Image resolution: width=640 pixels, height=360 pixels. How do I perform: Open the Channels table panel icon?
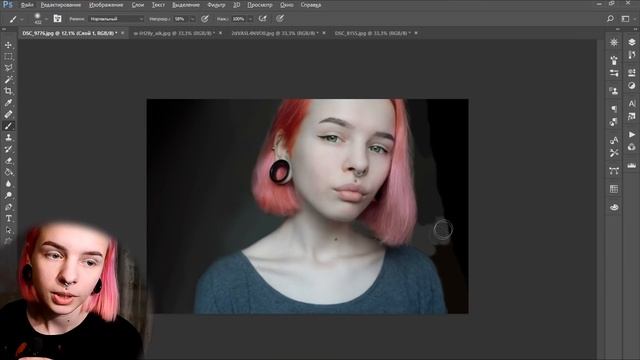coord(614,189)
